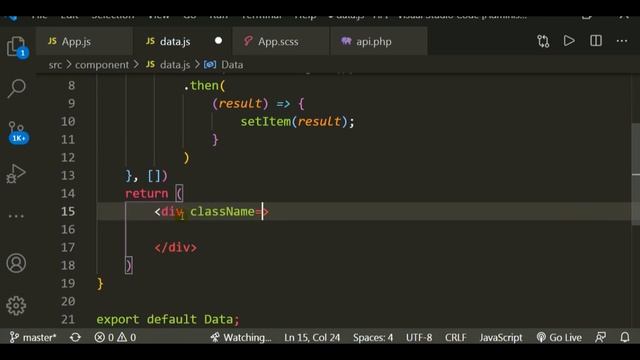This screenshot has width=640, height=360.
Task: Click the Synchronize Changes icon
Action: click(x=75, y=338)
